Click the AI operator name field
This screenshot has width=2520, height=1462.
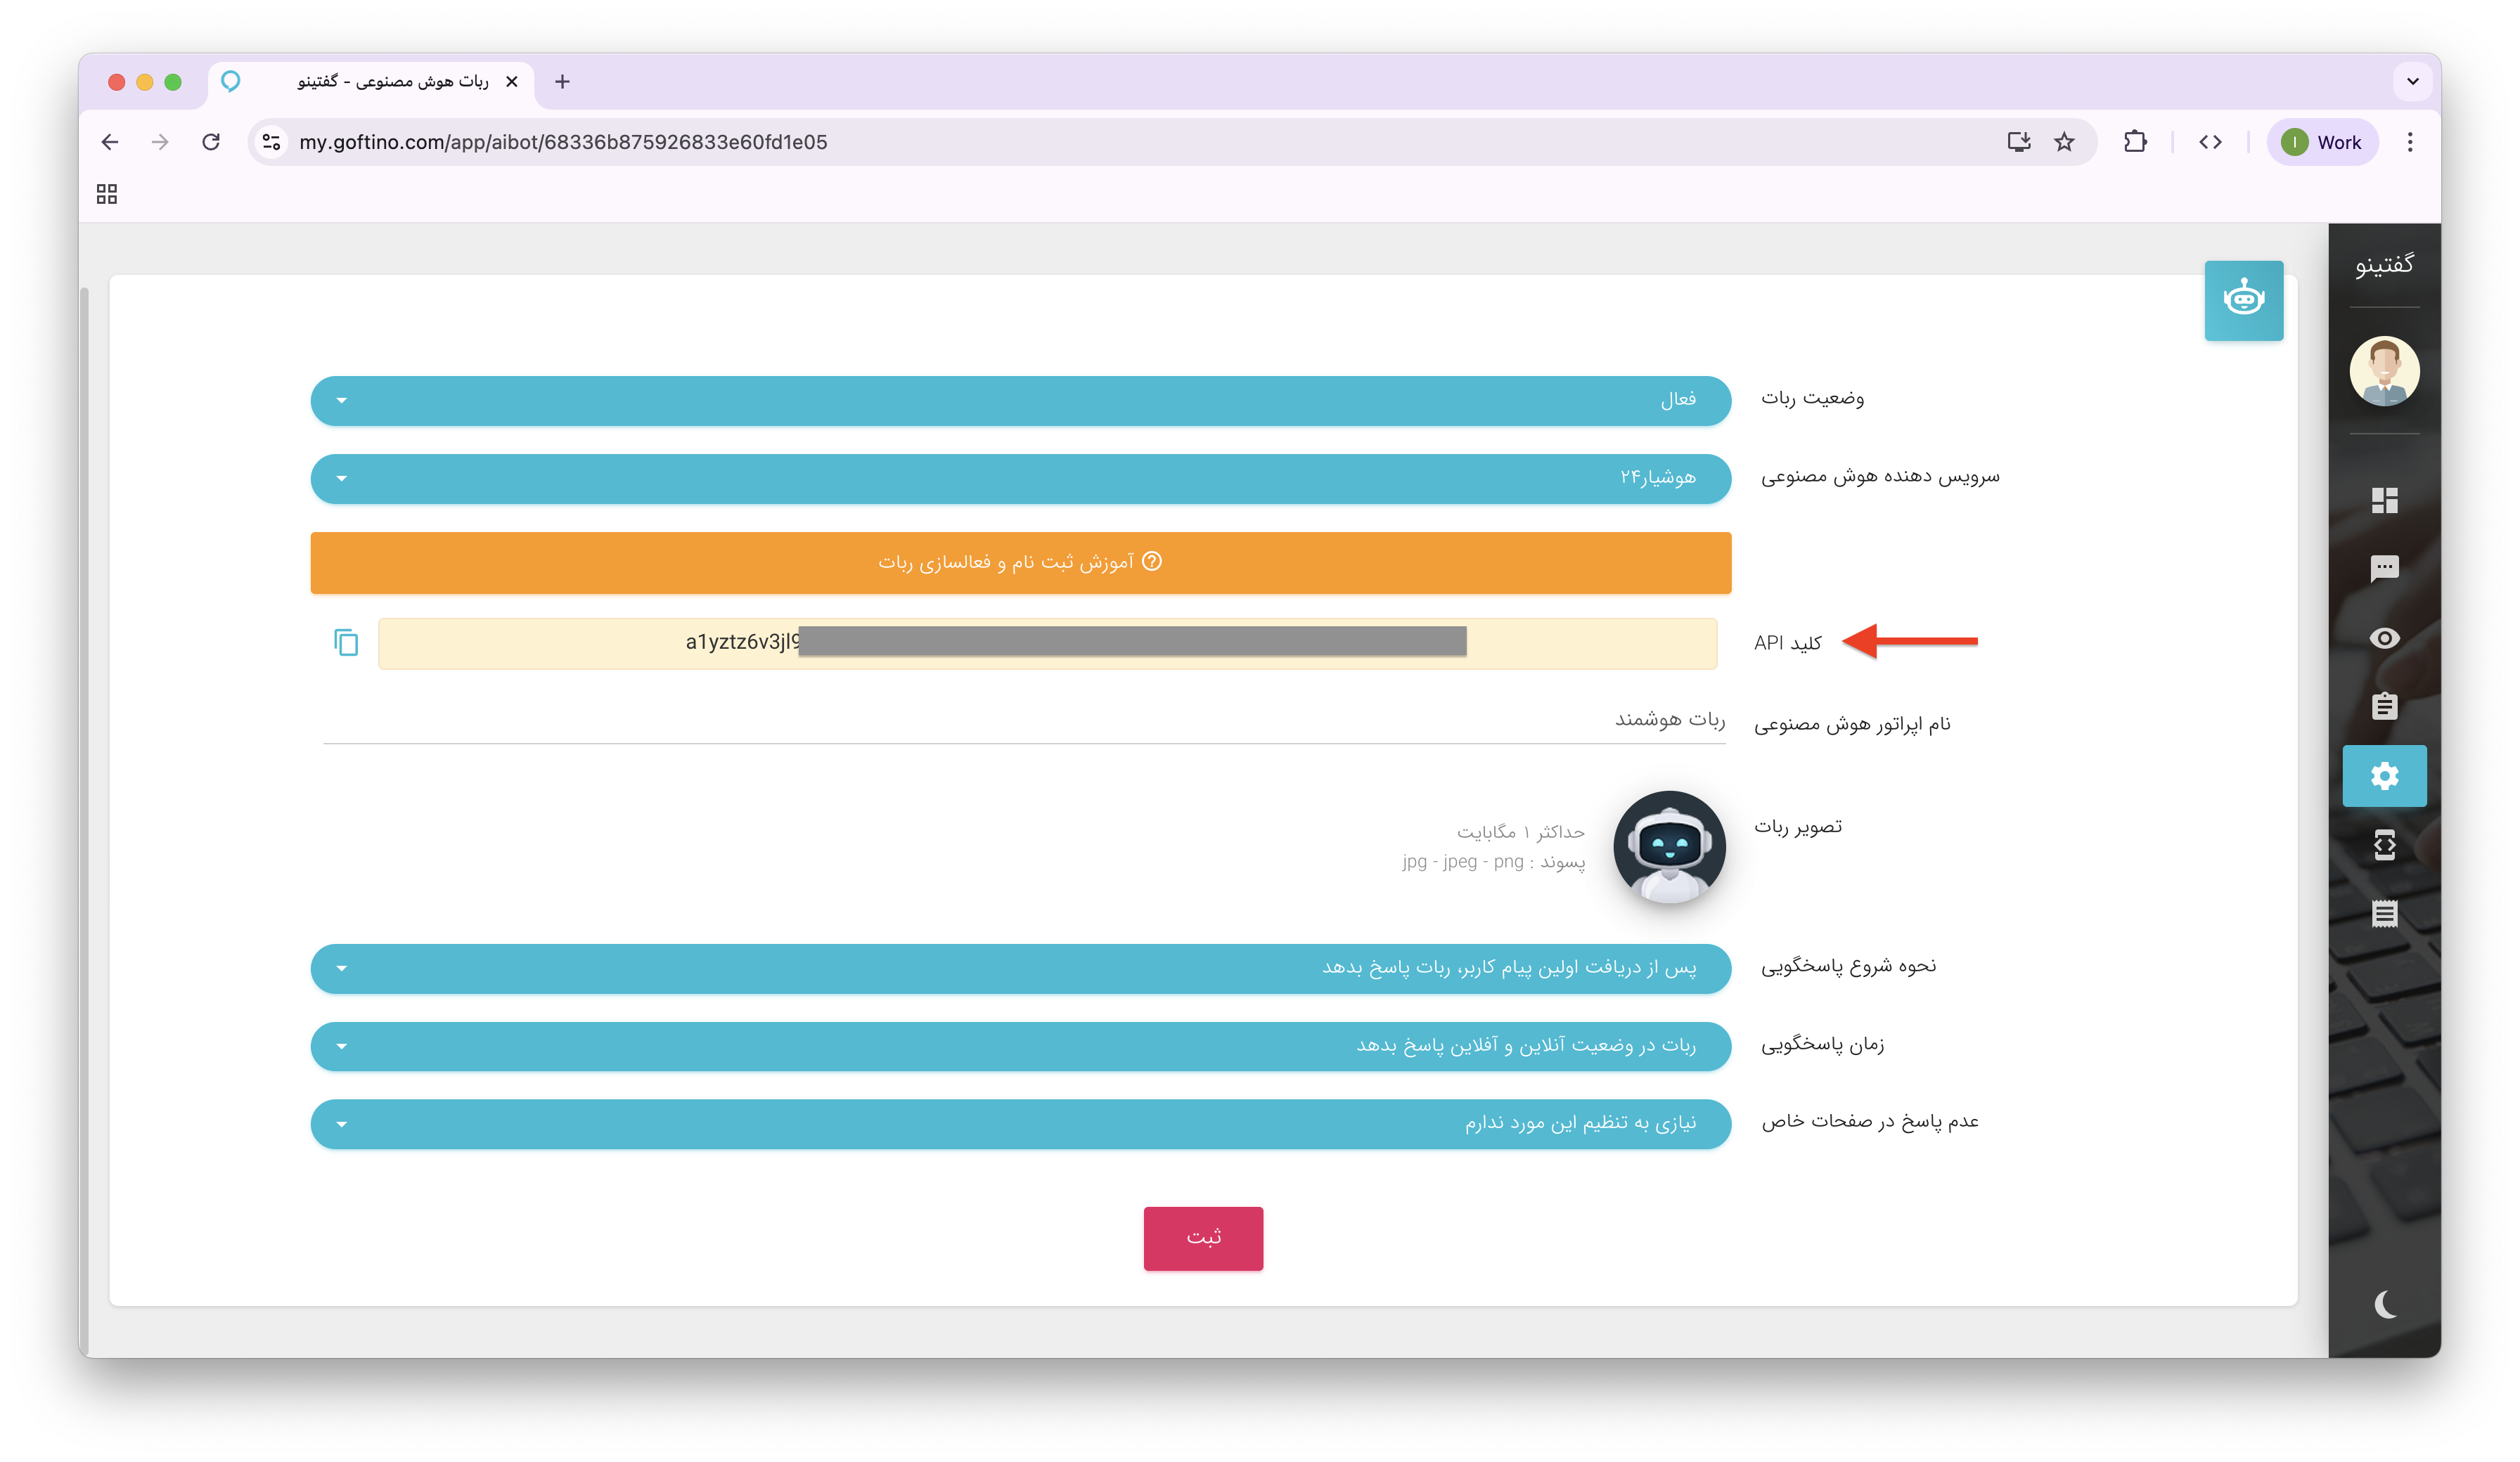1024,721
